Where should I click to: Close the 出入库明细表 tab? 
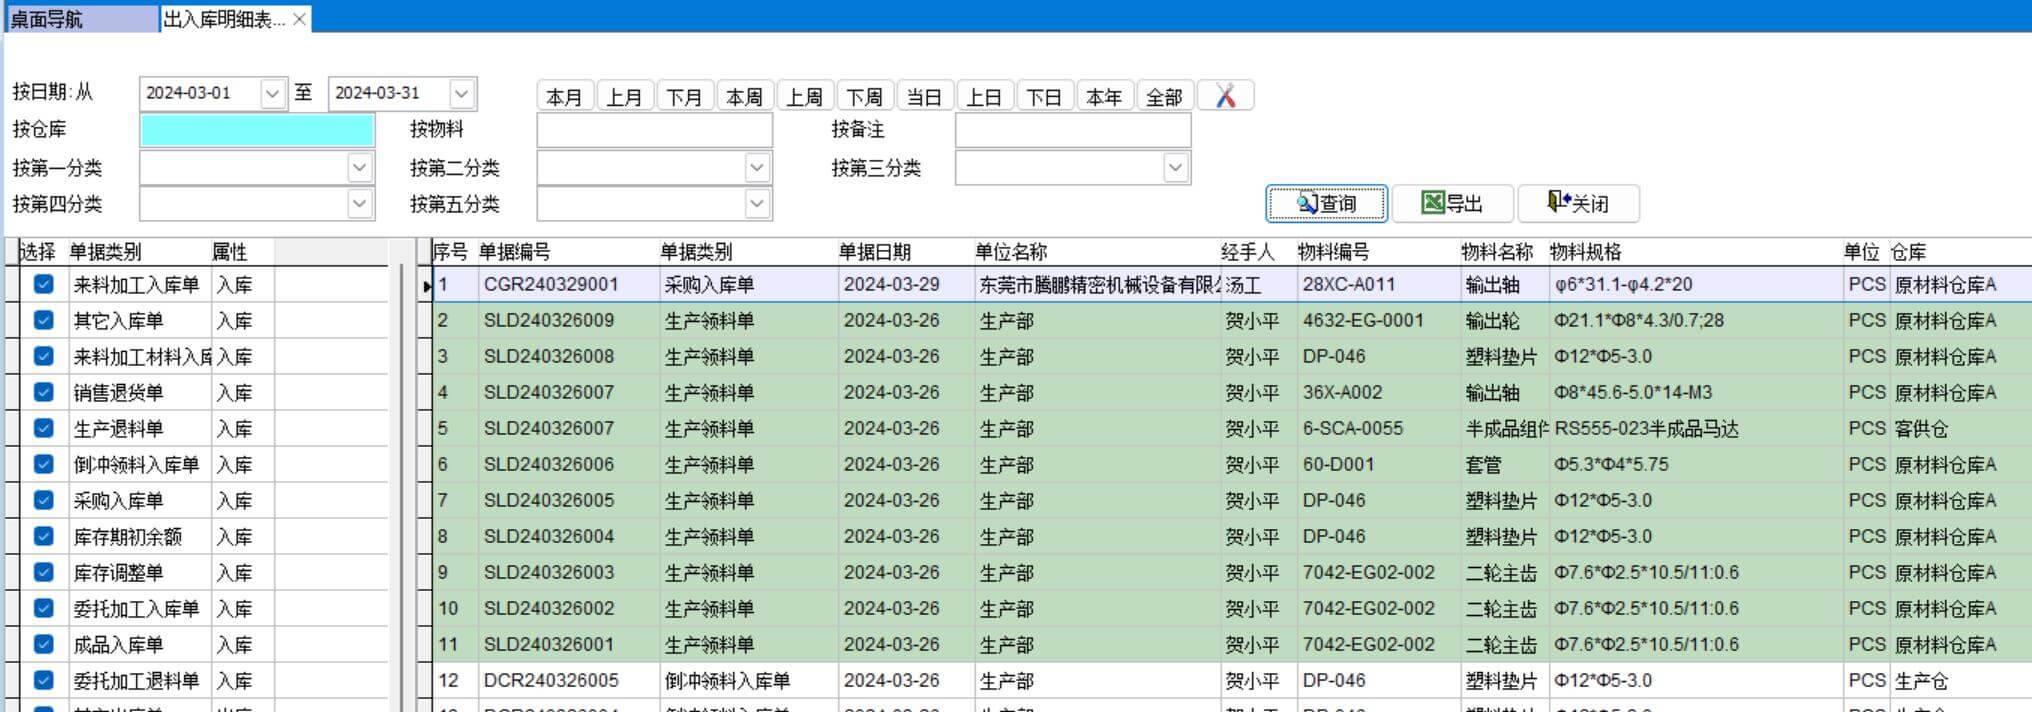coord(299,19)
